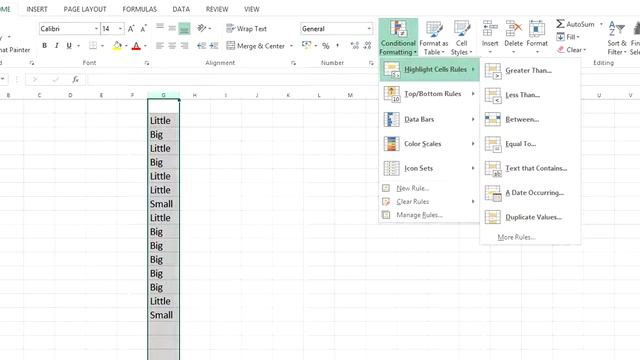Image resolution: width=640 pixels, height=360 pixels.
Task: Open the Borders icon
Action: [x=93, y=46]
